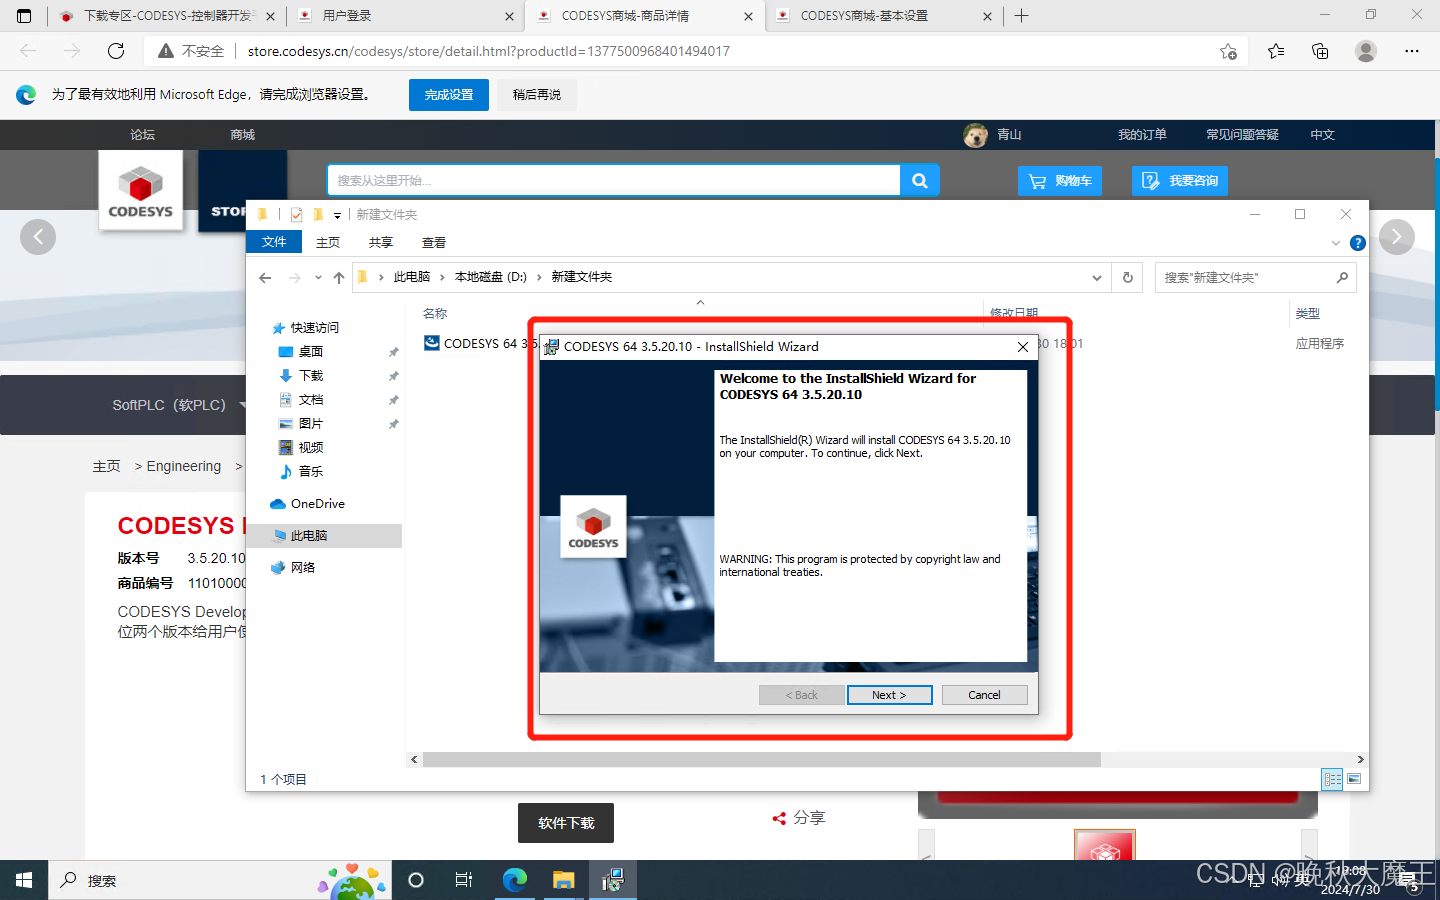Select 图片 in the navigation pane
Viewport: 1440px width, 900px height.
[x=311, y=424]
